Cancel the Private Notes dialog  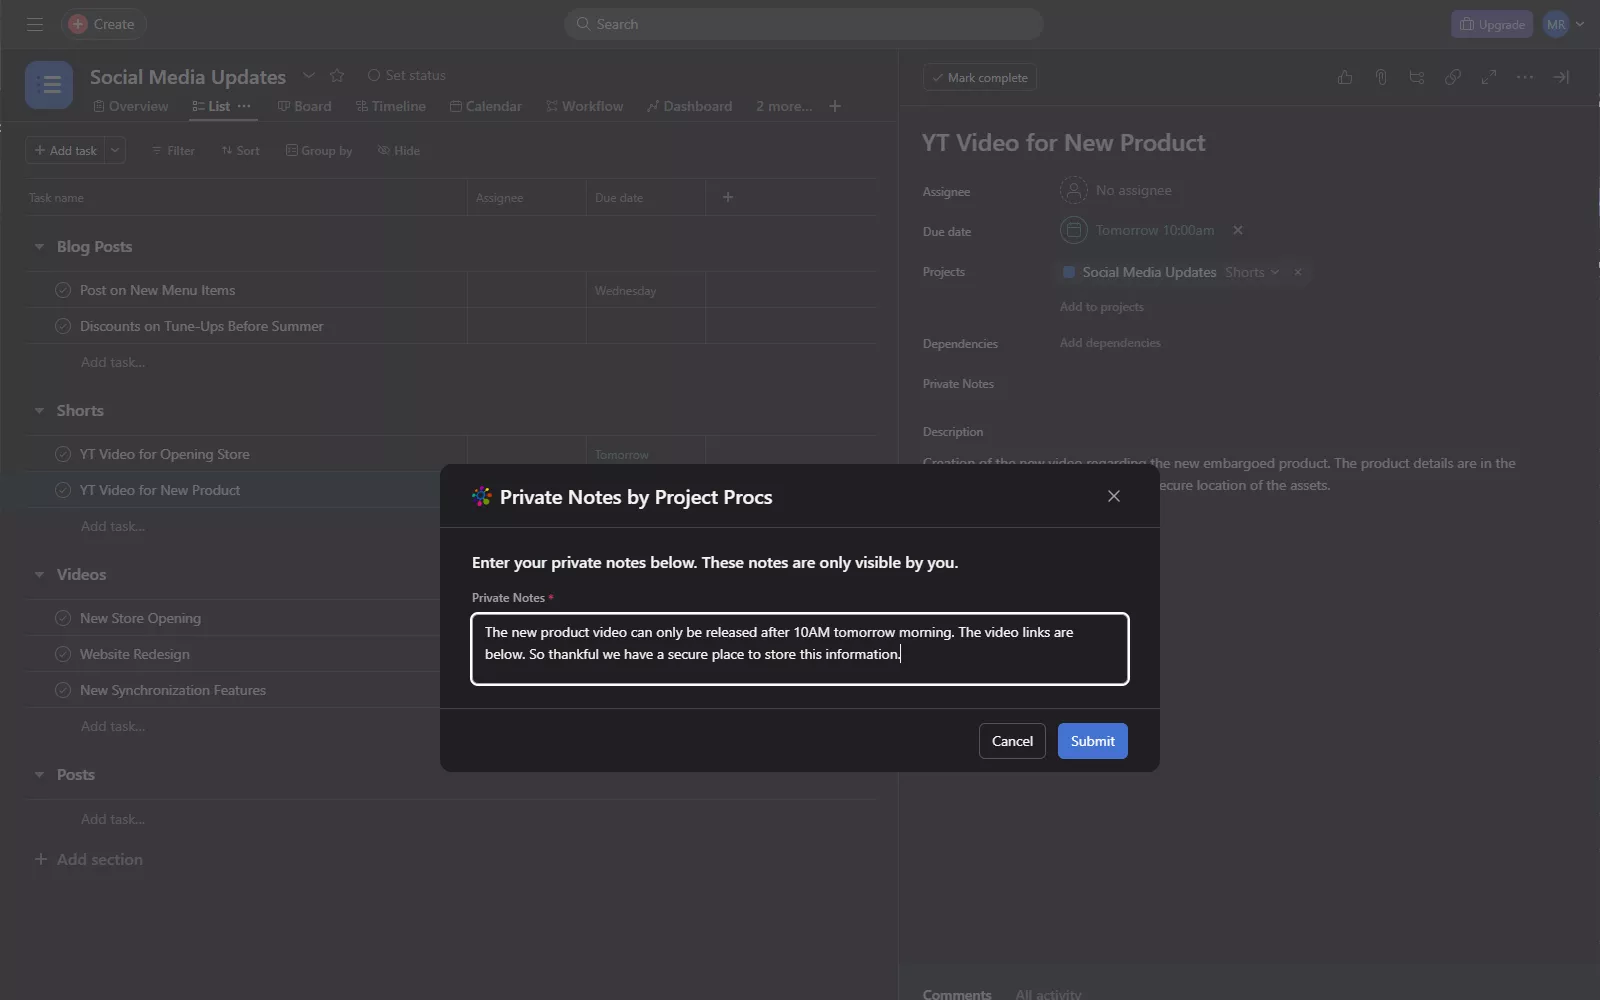(x=1012, y=741)
